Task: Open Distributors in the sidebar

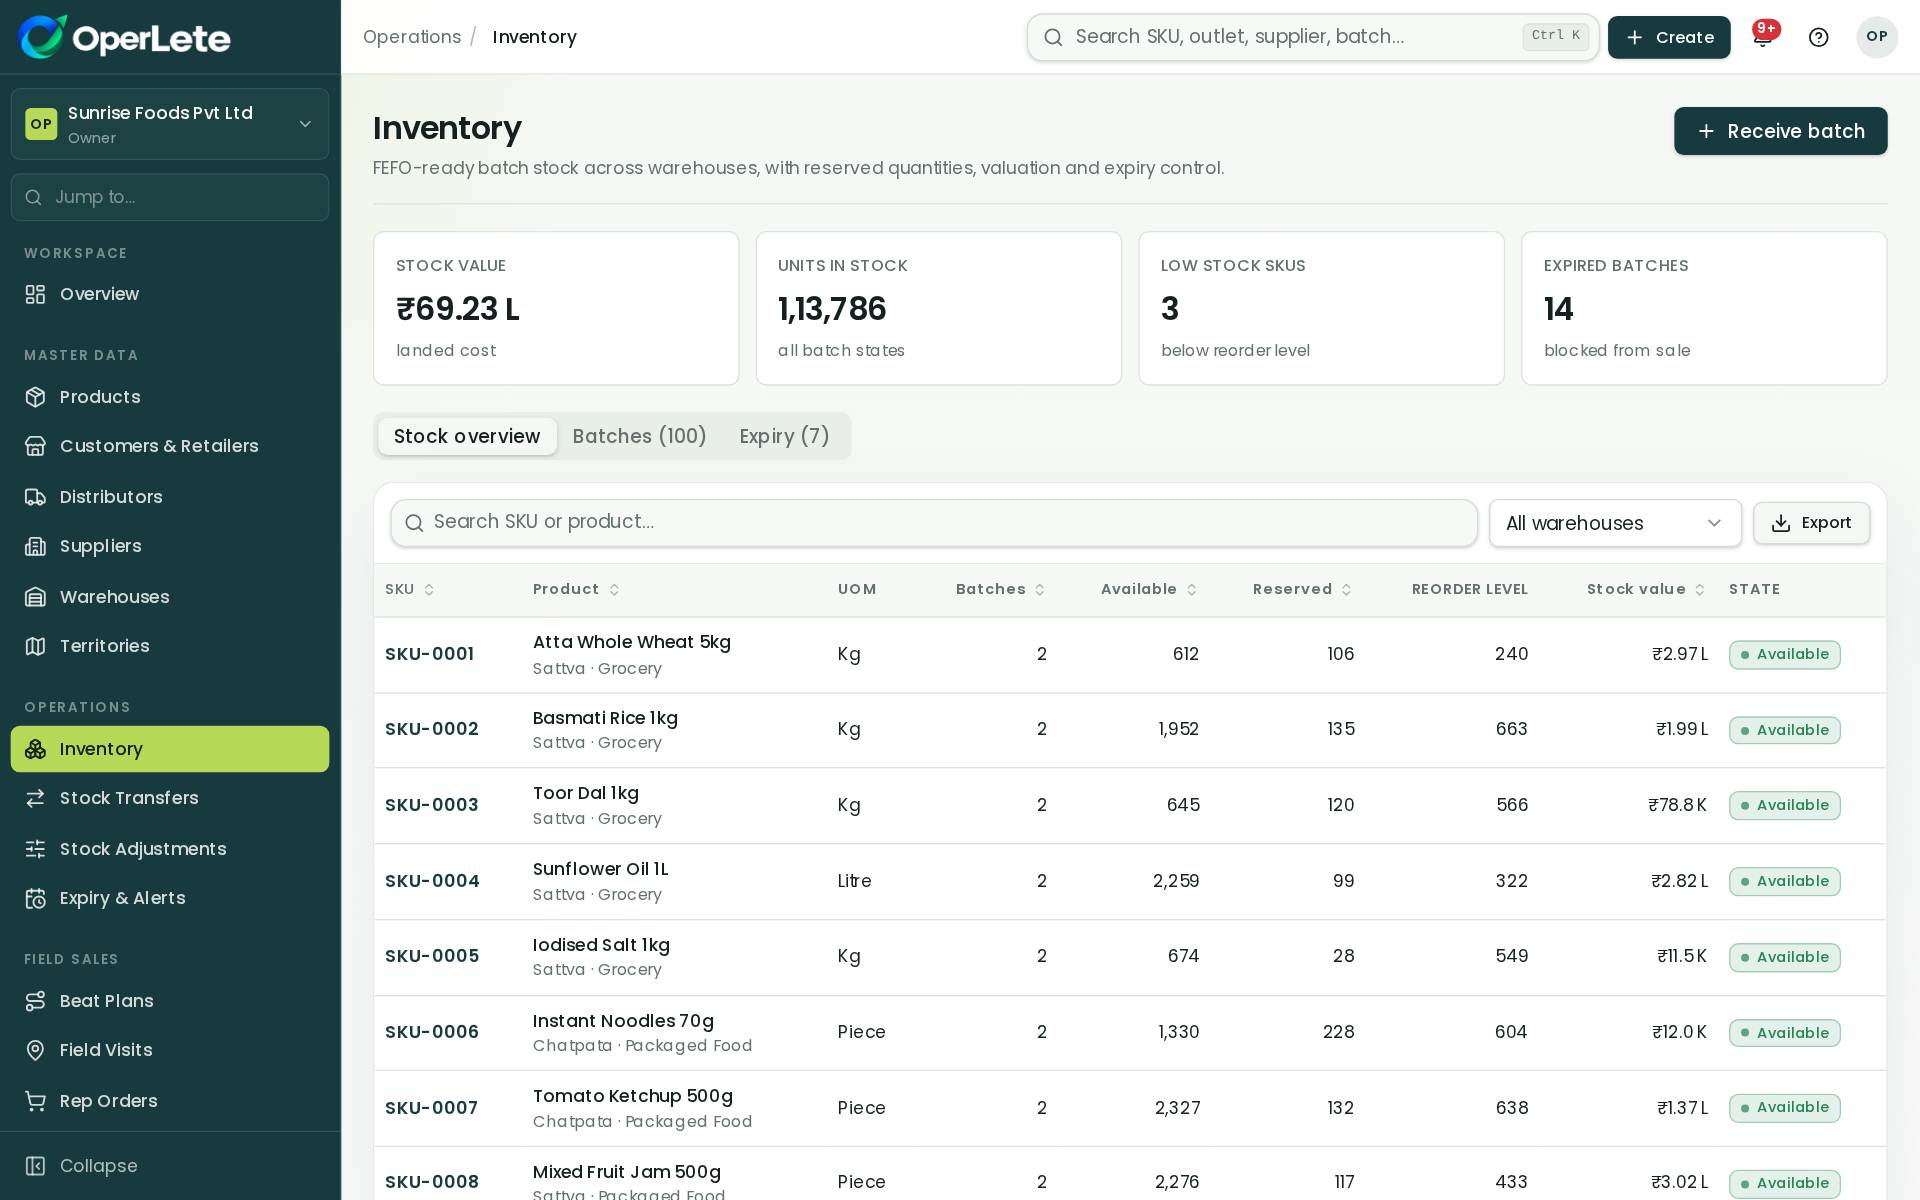Action: [170, 497]
